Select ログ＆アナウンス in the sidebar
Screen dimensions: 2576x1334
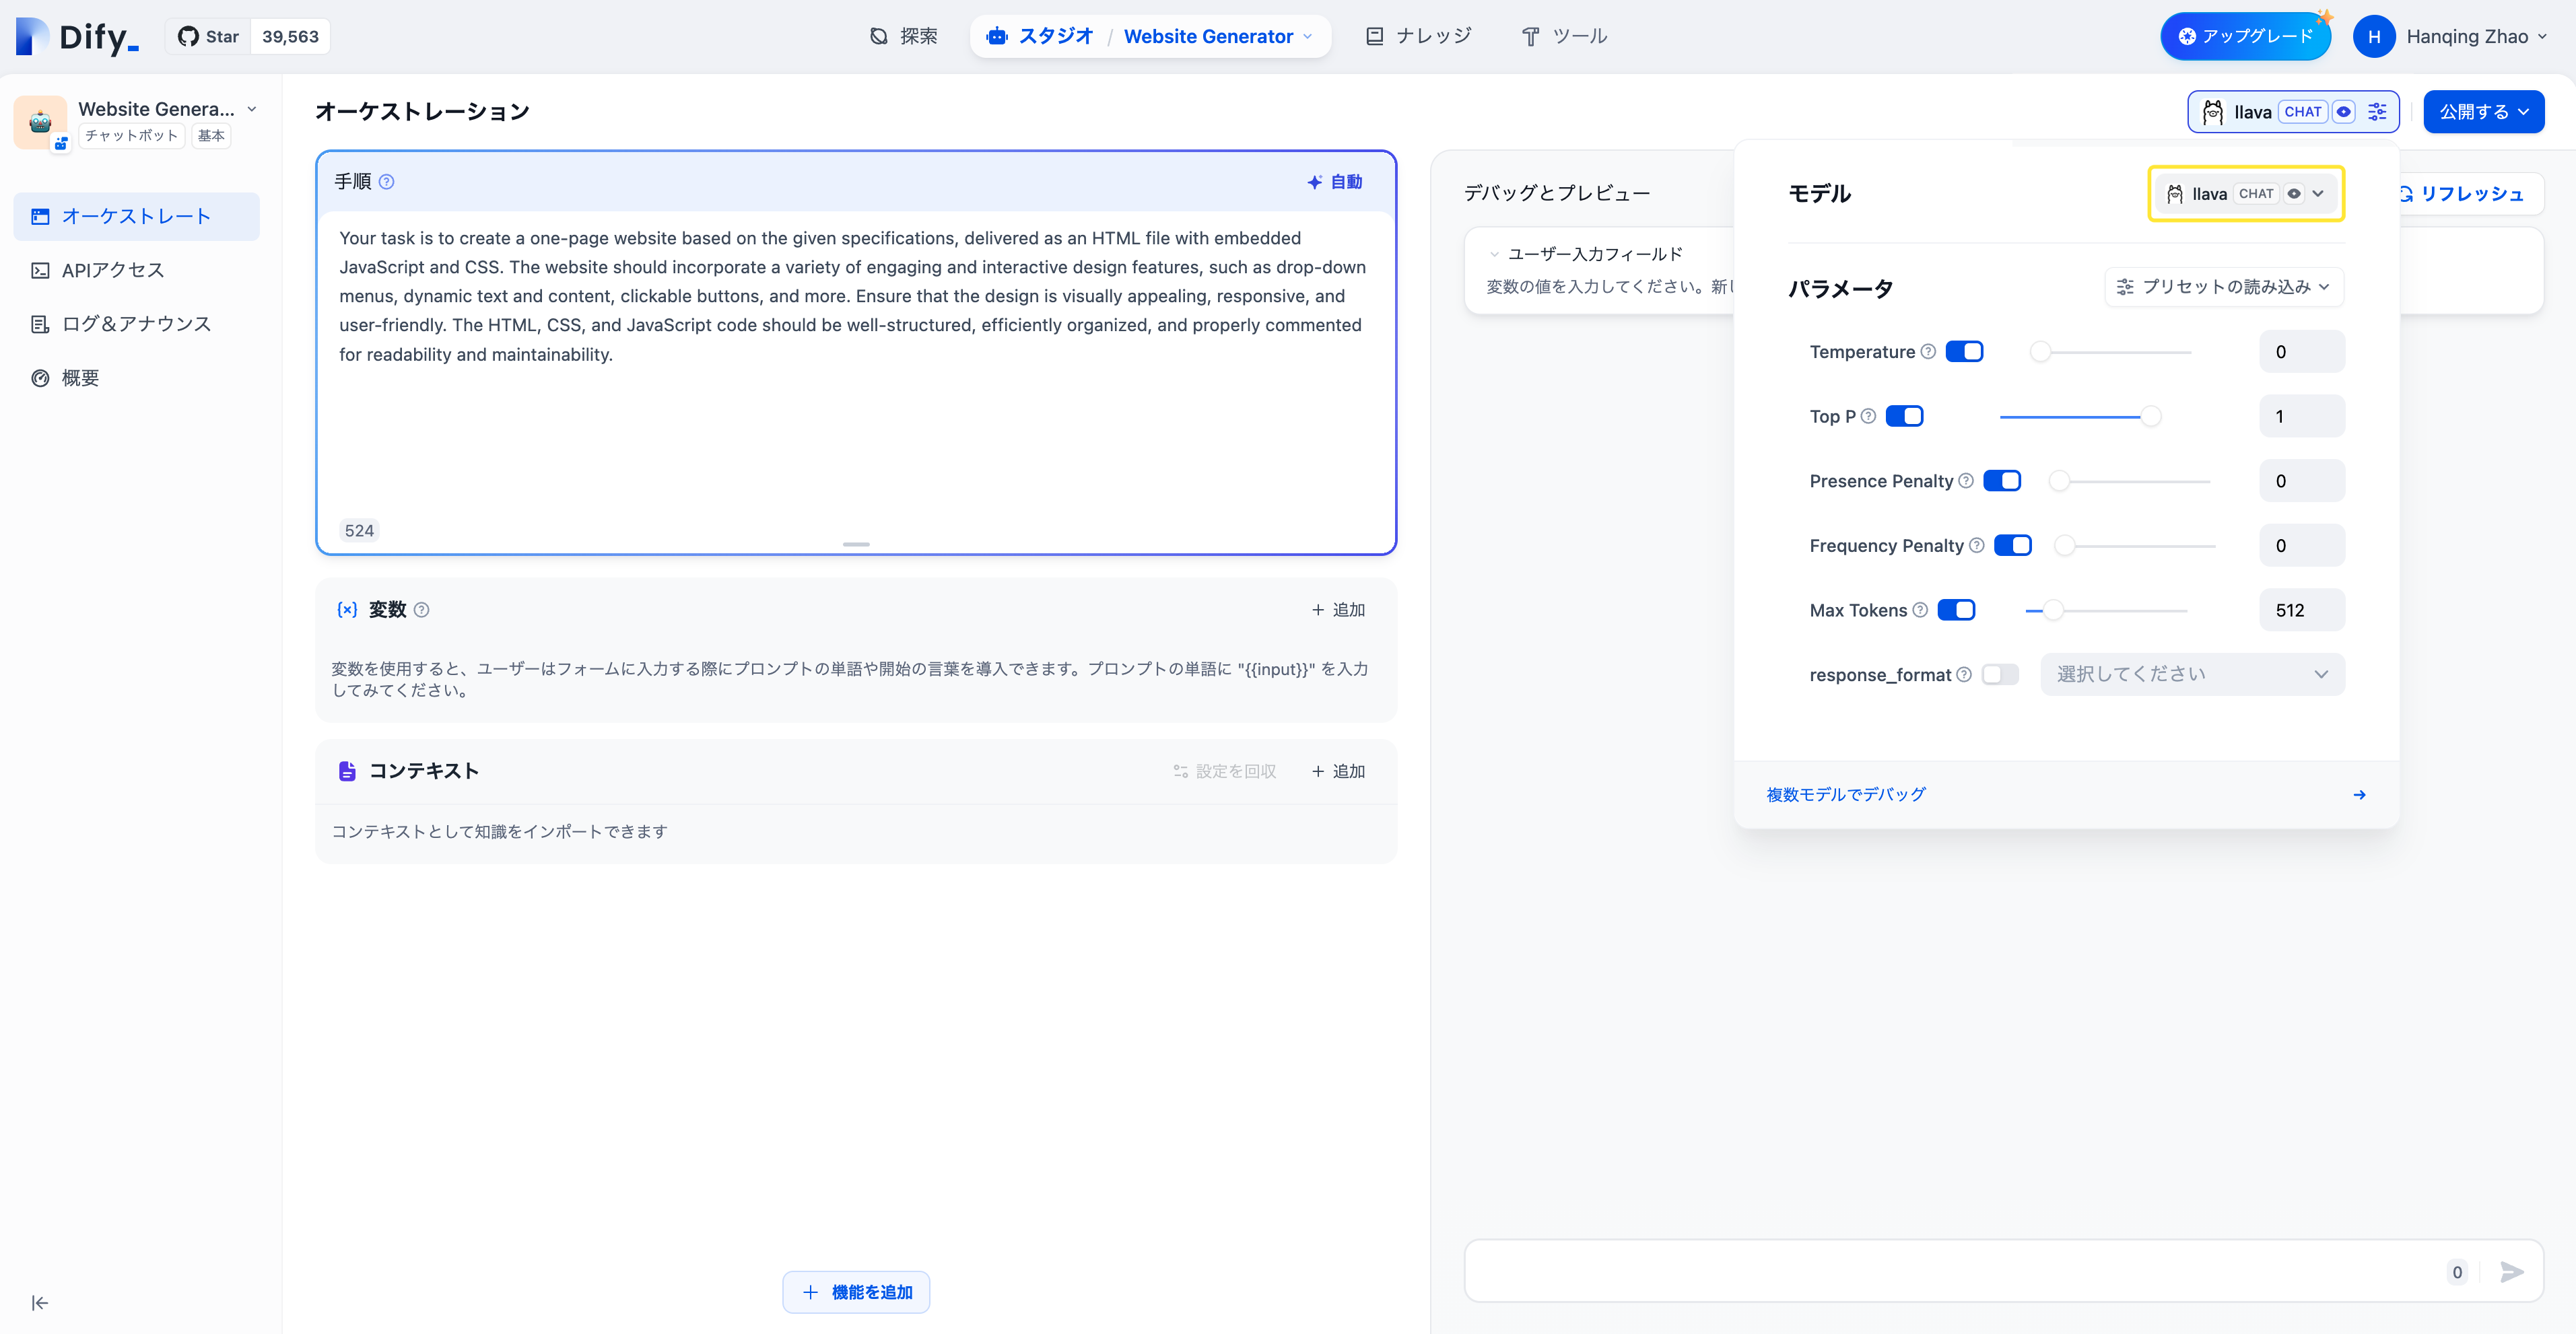click(136, 324)
